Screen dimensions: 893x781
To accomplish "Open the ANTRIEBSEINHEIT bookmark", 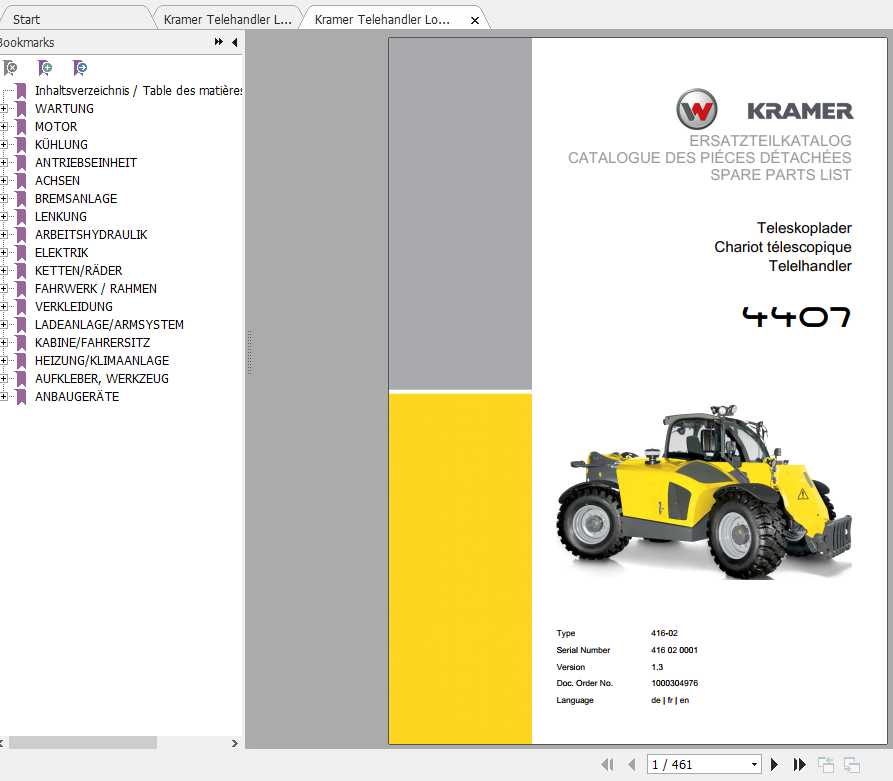I will (86, 162).
